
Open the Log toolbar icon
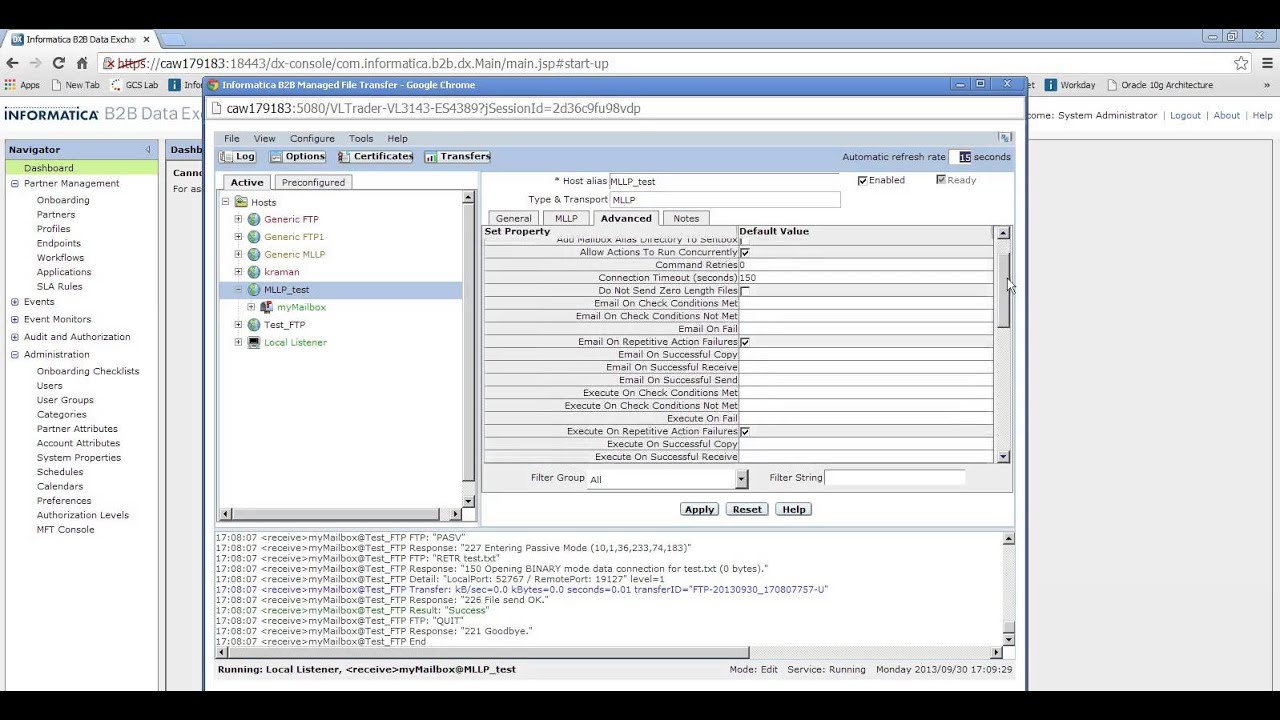pos(238,157)
